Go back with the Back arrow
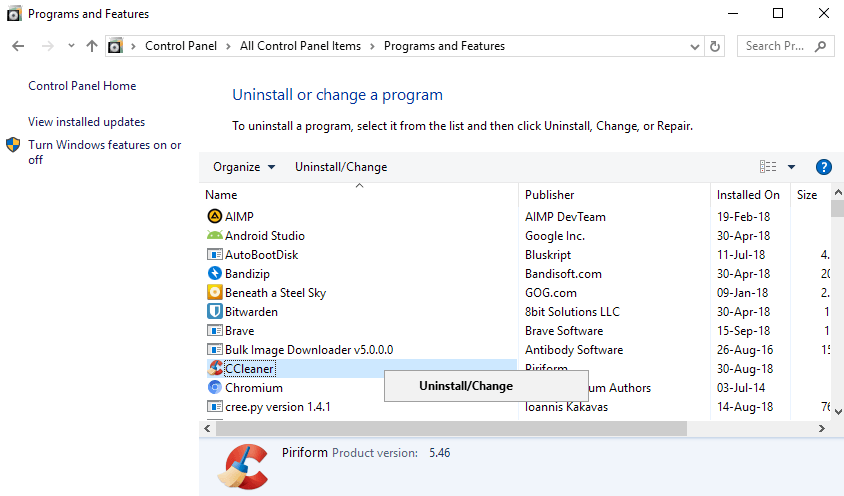This screenshot has height=496, width=844. pyautogui.click(x=18, y=46)
